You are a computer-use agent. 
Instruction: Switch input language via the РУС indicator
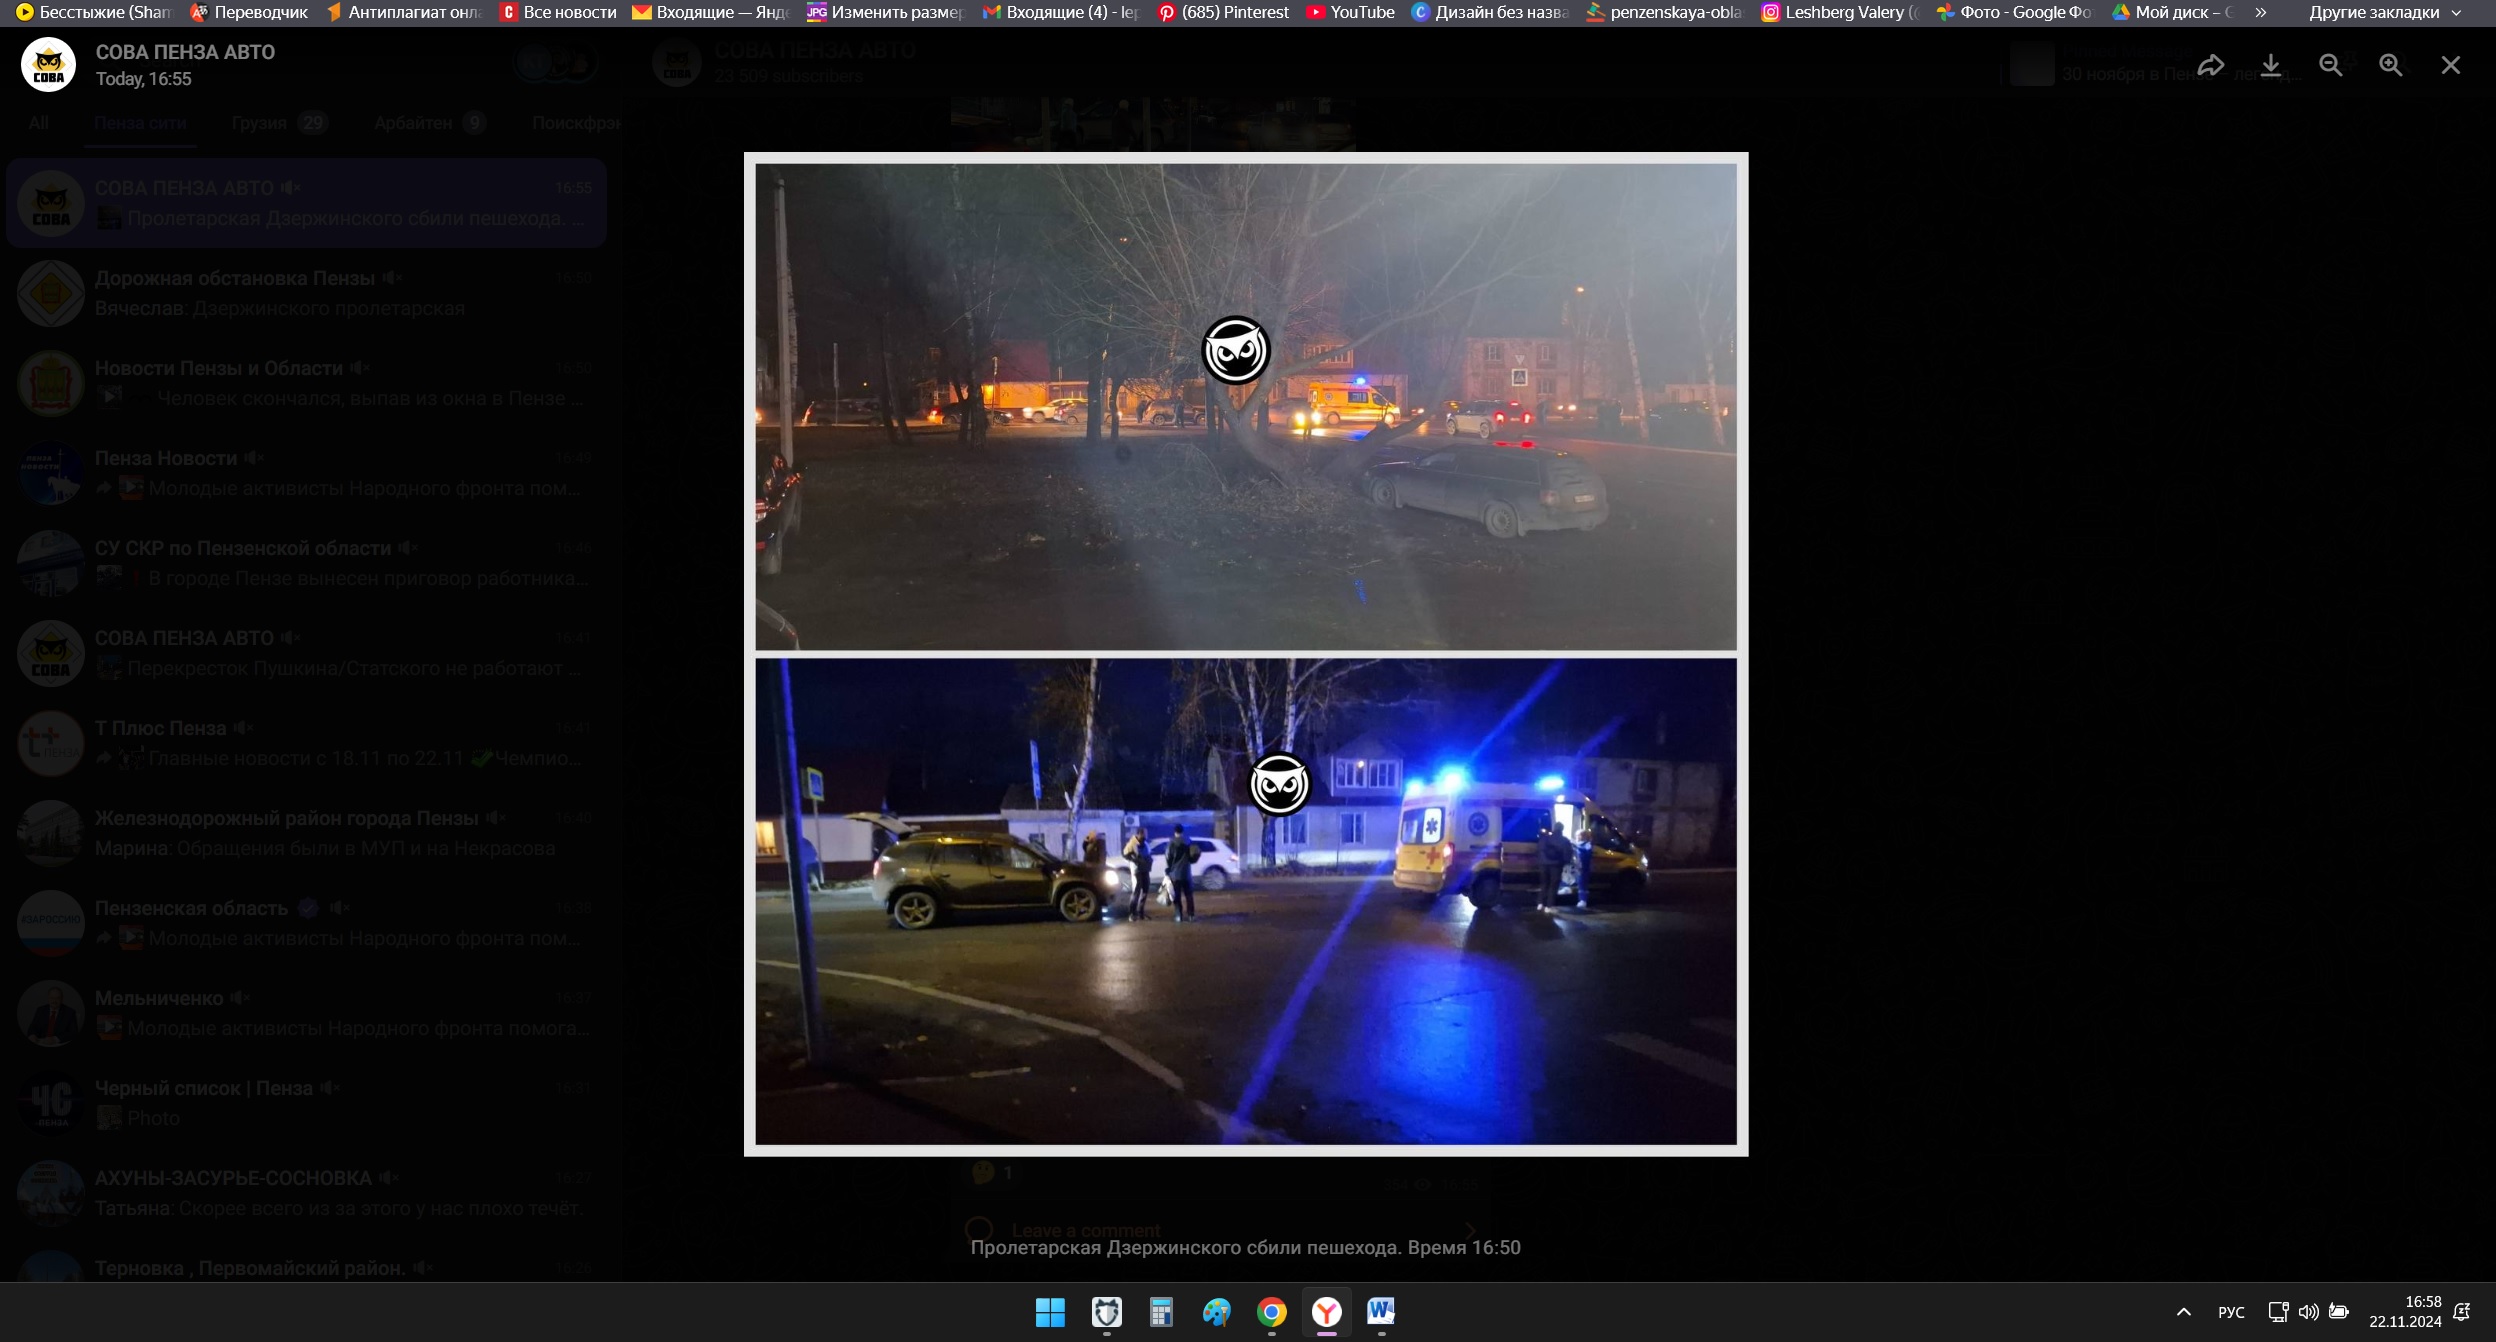2231,1312
